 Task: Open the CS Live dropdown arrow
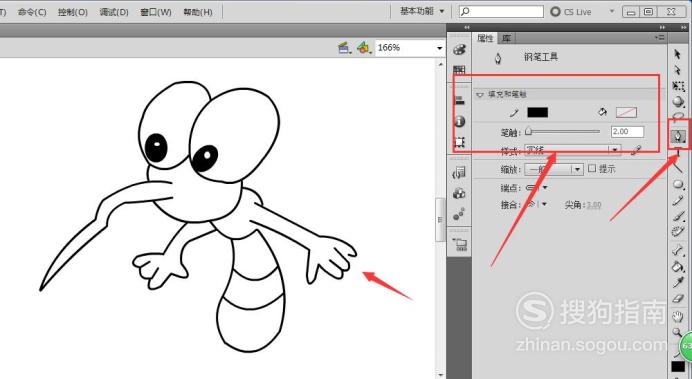coord(612,11)
